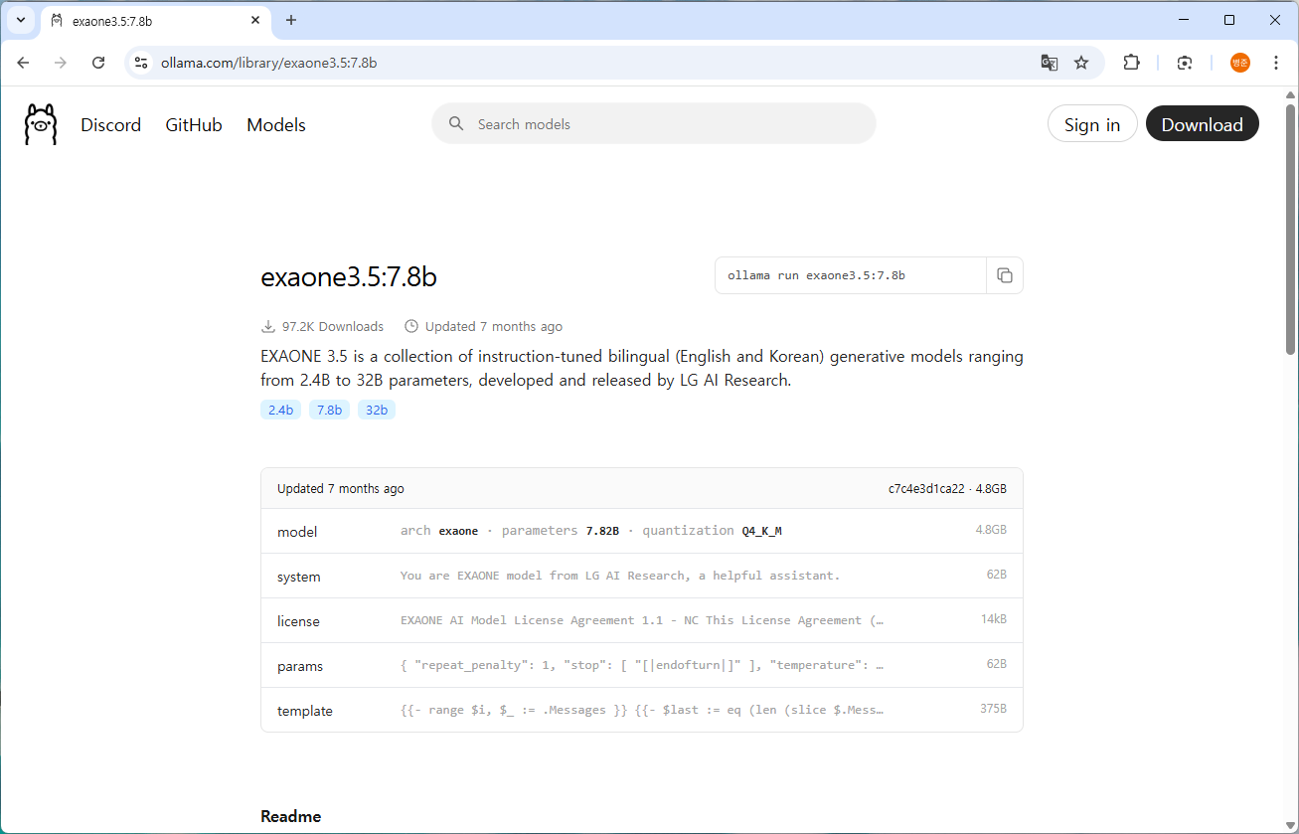This screenshot has height=834, width=1299.
Task: Select the 2.4b model tag
Action: point(281,410)
